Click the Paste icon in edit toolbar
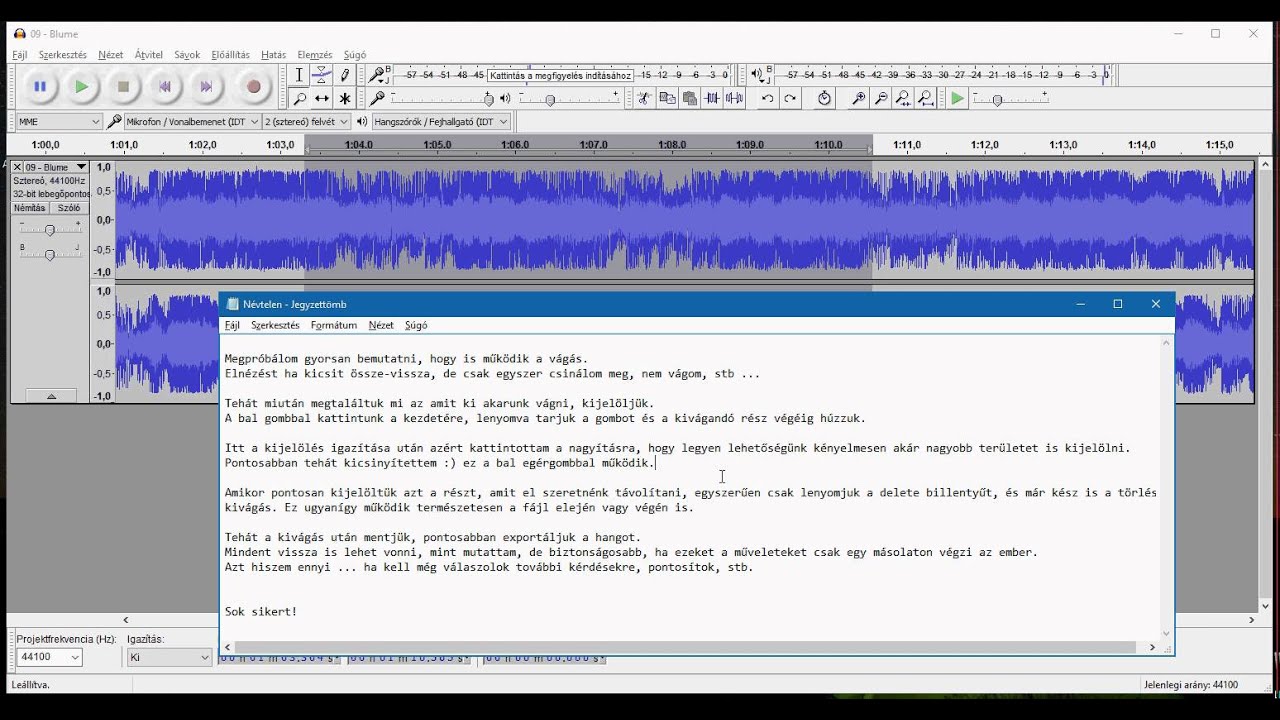1280x720 pixels. pyautogui.click(x=690, y=98)
